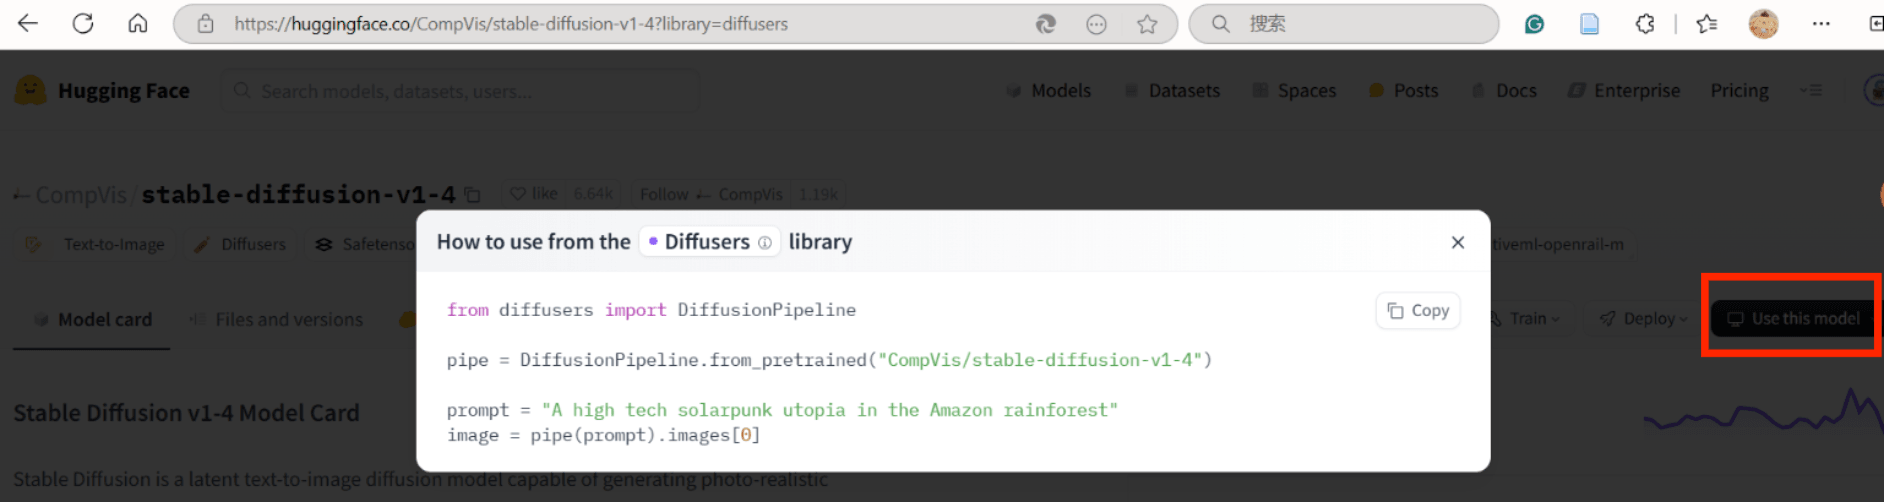Expand the Train dropdown

click(x=1526, y=319)
